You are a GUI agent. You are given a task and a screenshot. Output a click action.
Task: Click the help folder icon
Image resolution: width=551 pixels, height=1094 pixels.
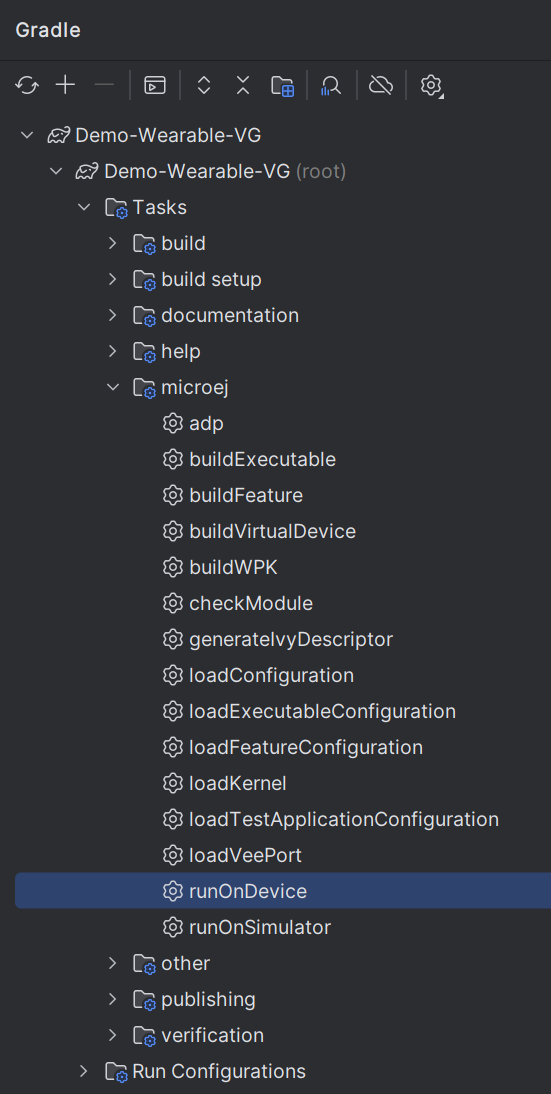coord(144,352)
